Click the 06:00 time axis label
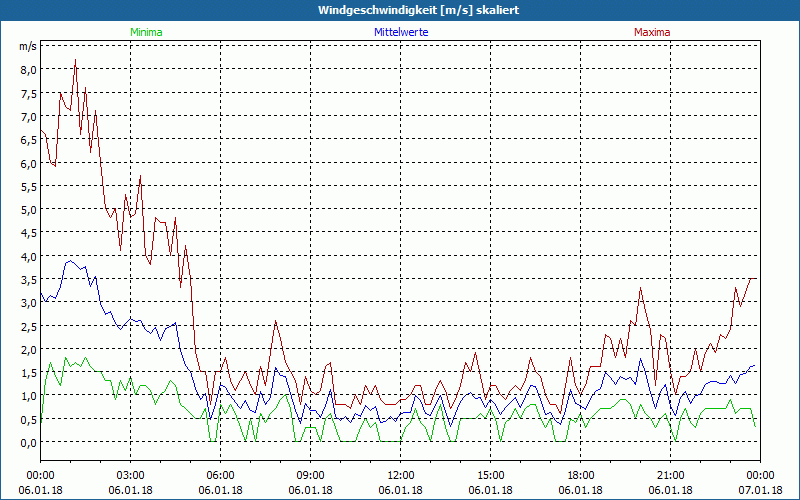800x500 pixels. point(220,476)
